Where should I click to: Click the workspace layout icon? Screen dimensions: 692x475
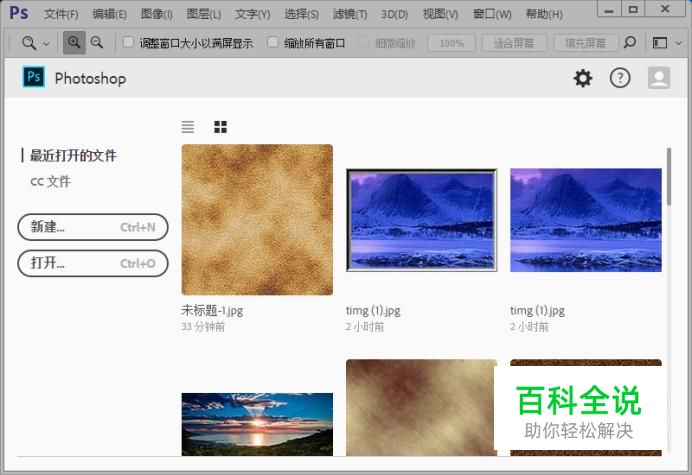tap(660, 43)
